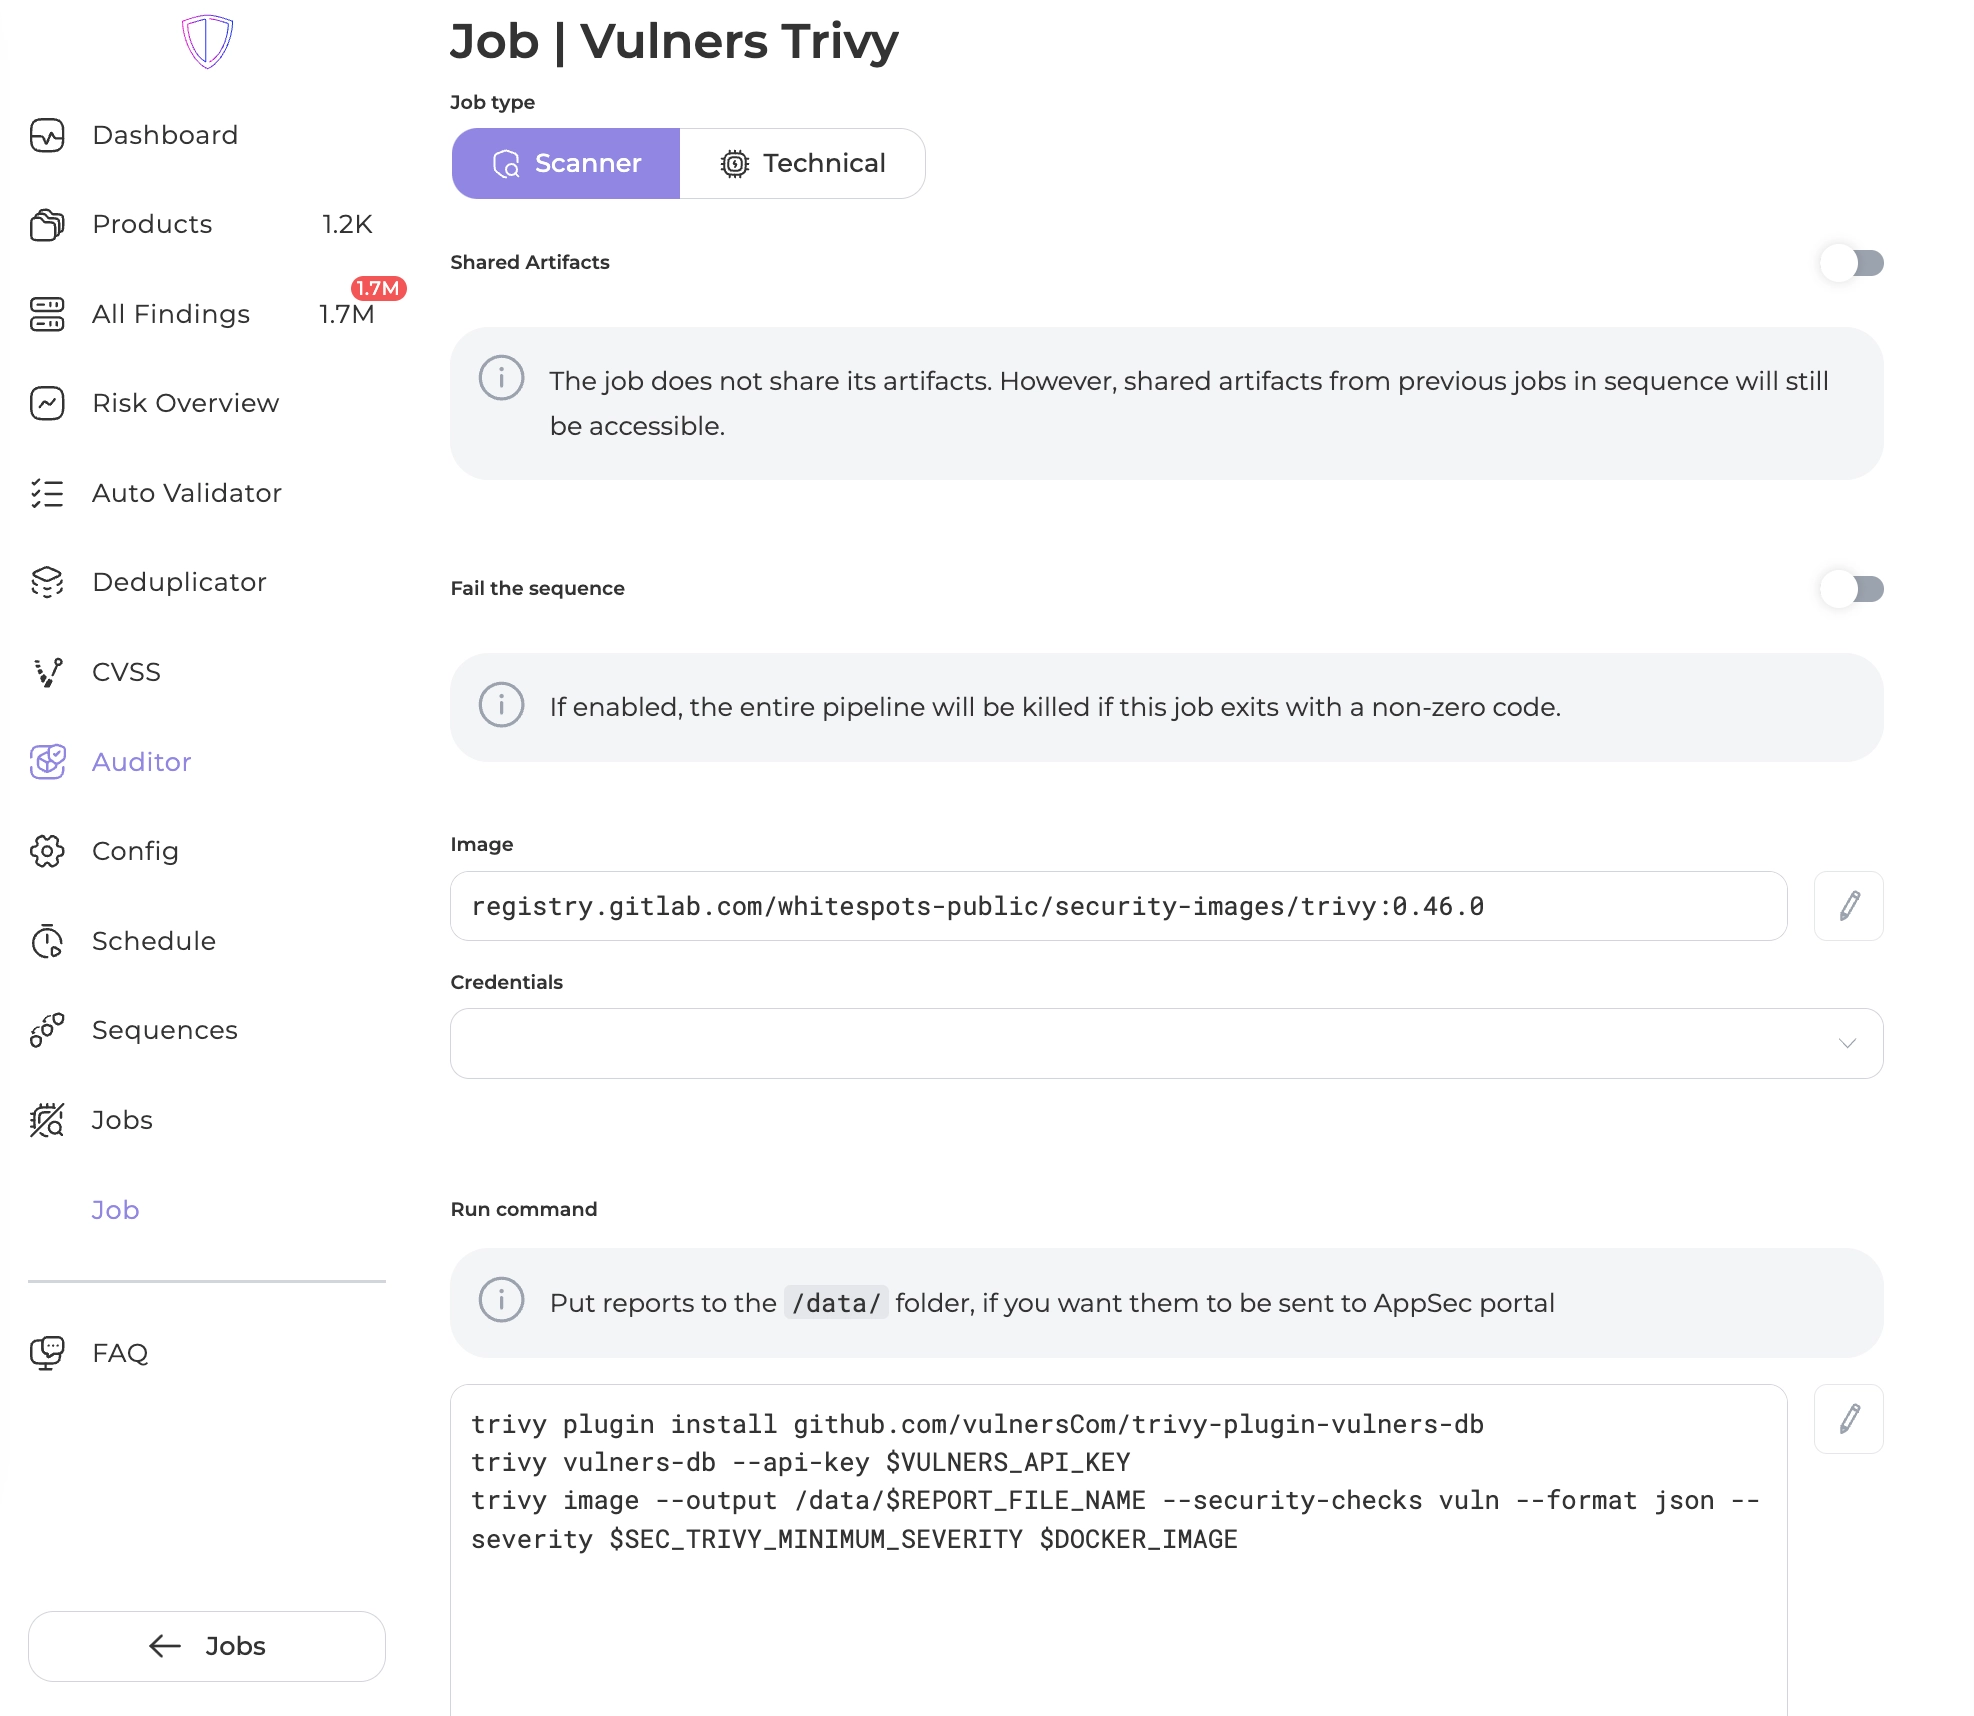Open Config gear icon
The width and height of the screenshot is (1974, 1716).
(x=47, y=851)
